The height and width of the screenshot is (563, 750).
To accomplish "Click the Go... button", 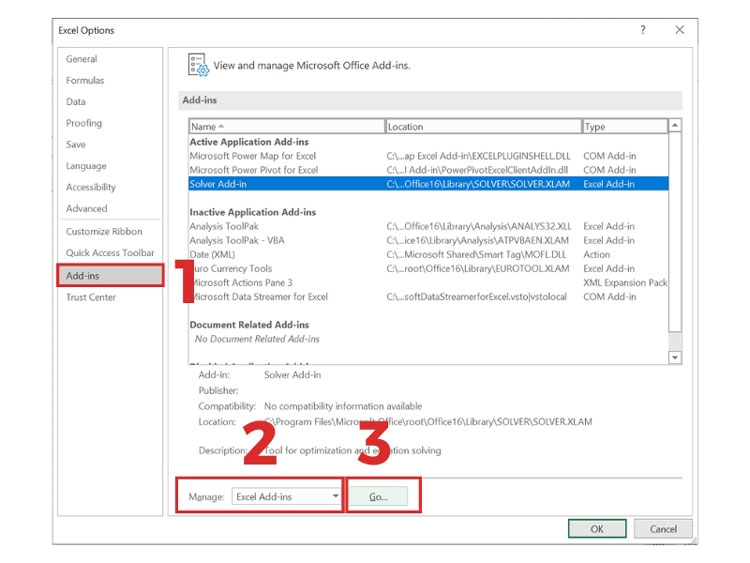I will pos(378,497).
